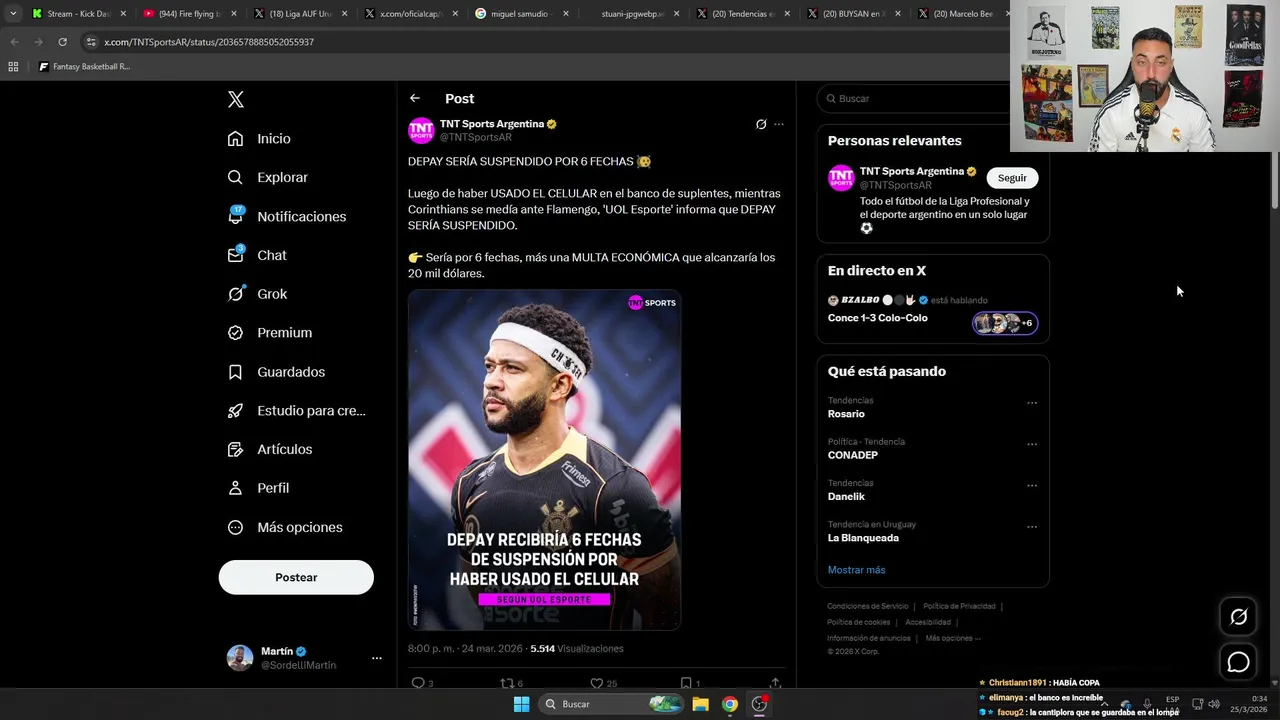The height and width of the screenshot is (720, 1280).
Task: Open Inicio from the sidebar
Action: click(x=259, y=139)
